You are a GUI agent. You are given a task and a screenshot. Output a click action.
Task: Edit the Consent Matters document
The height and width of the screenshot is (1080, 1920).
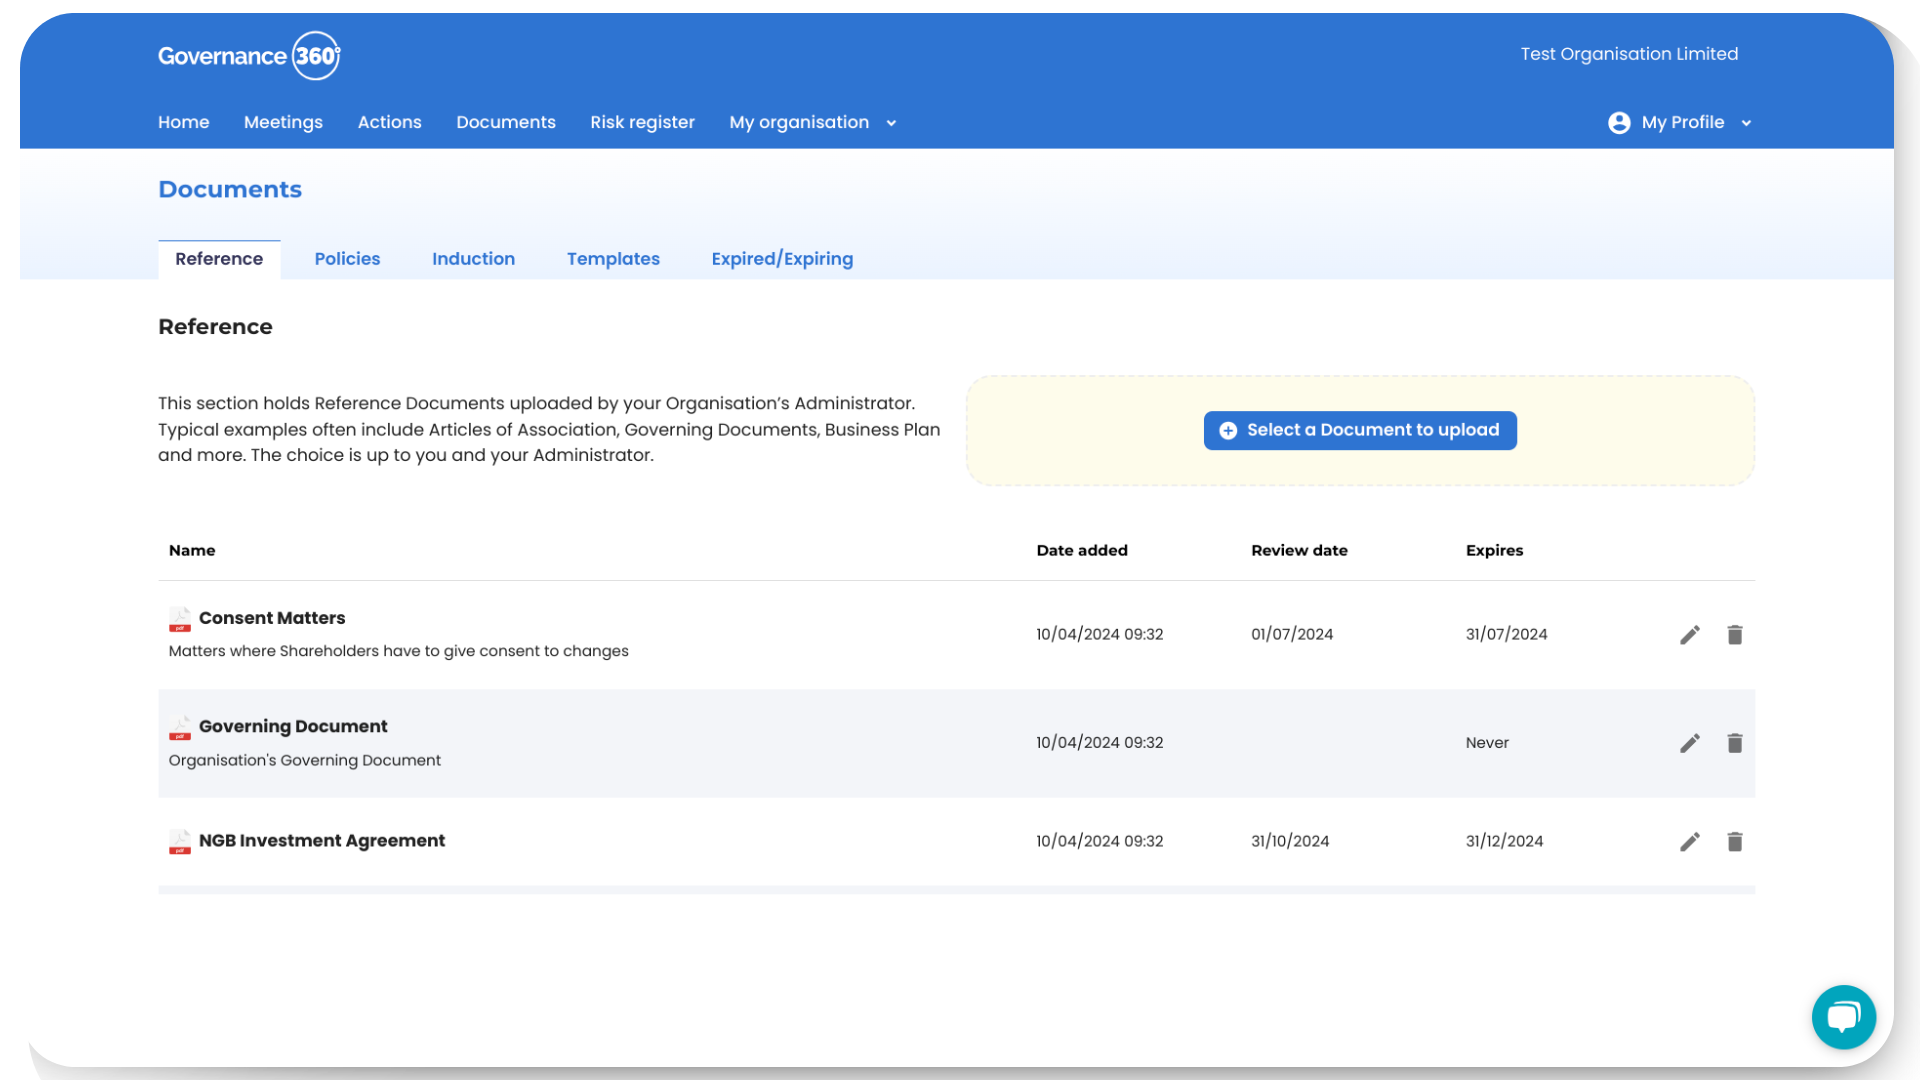[x=1690, y=635]
